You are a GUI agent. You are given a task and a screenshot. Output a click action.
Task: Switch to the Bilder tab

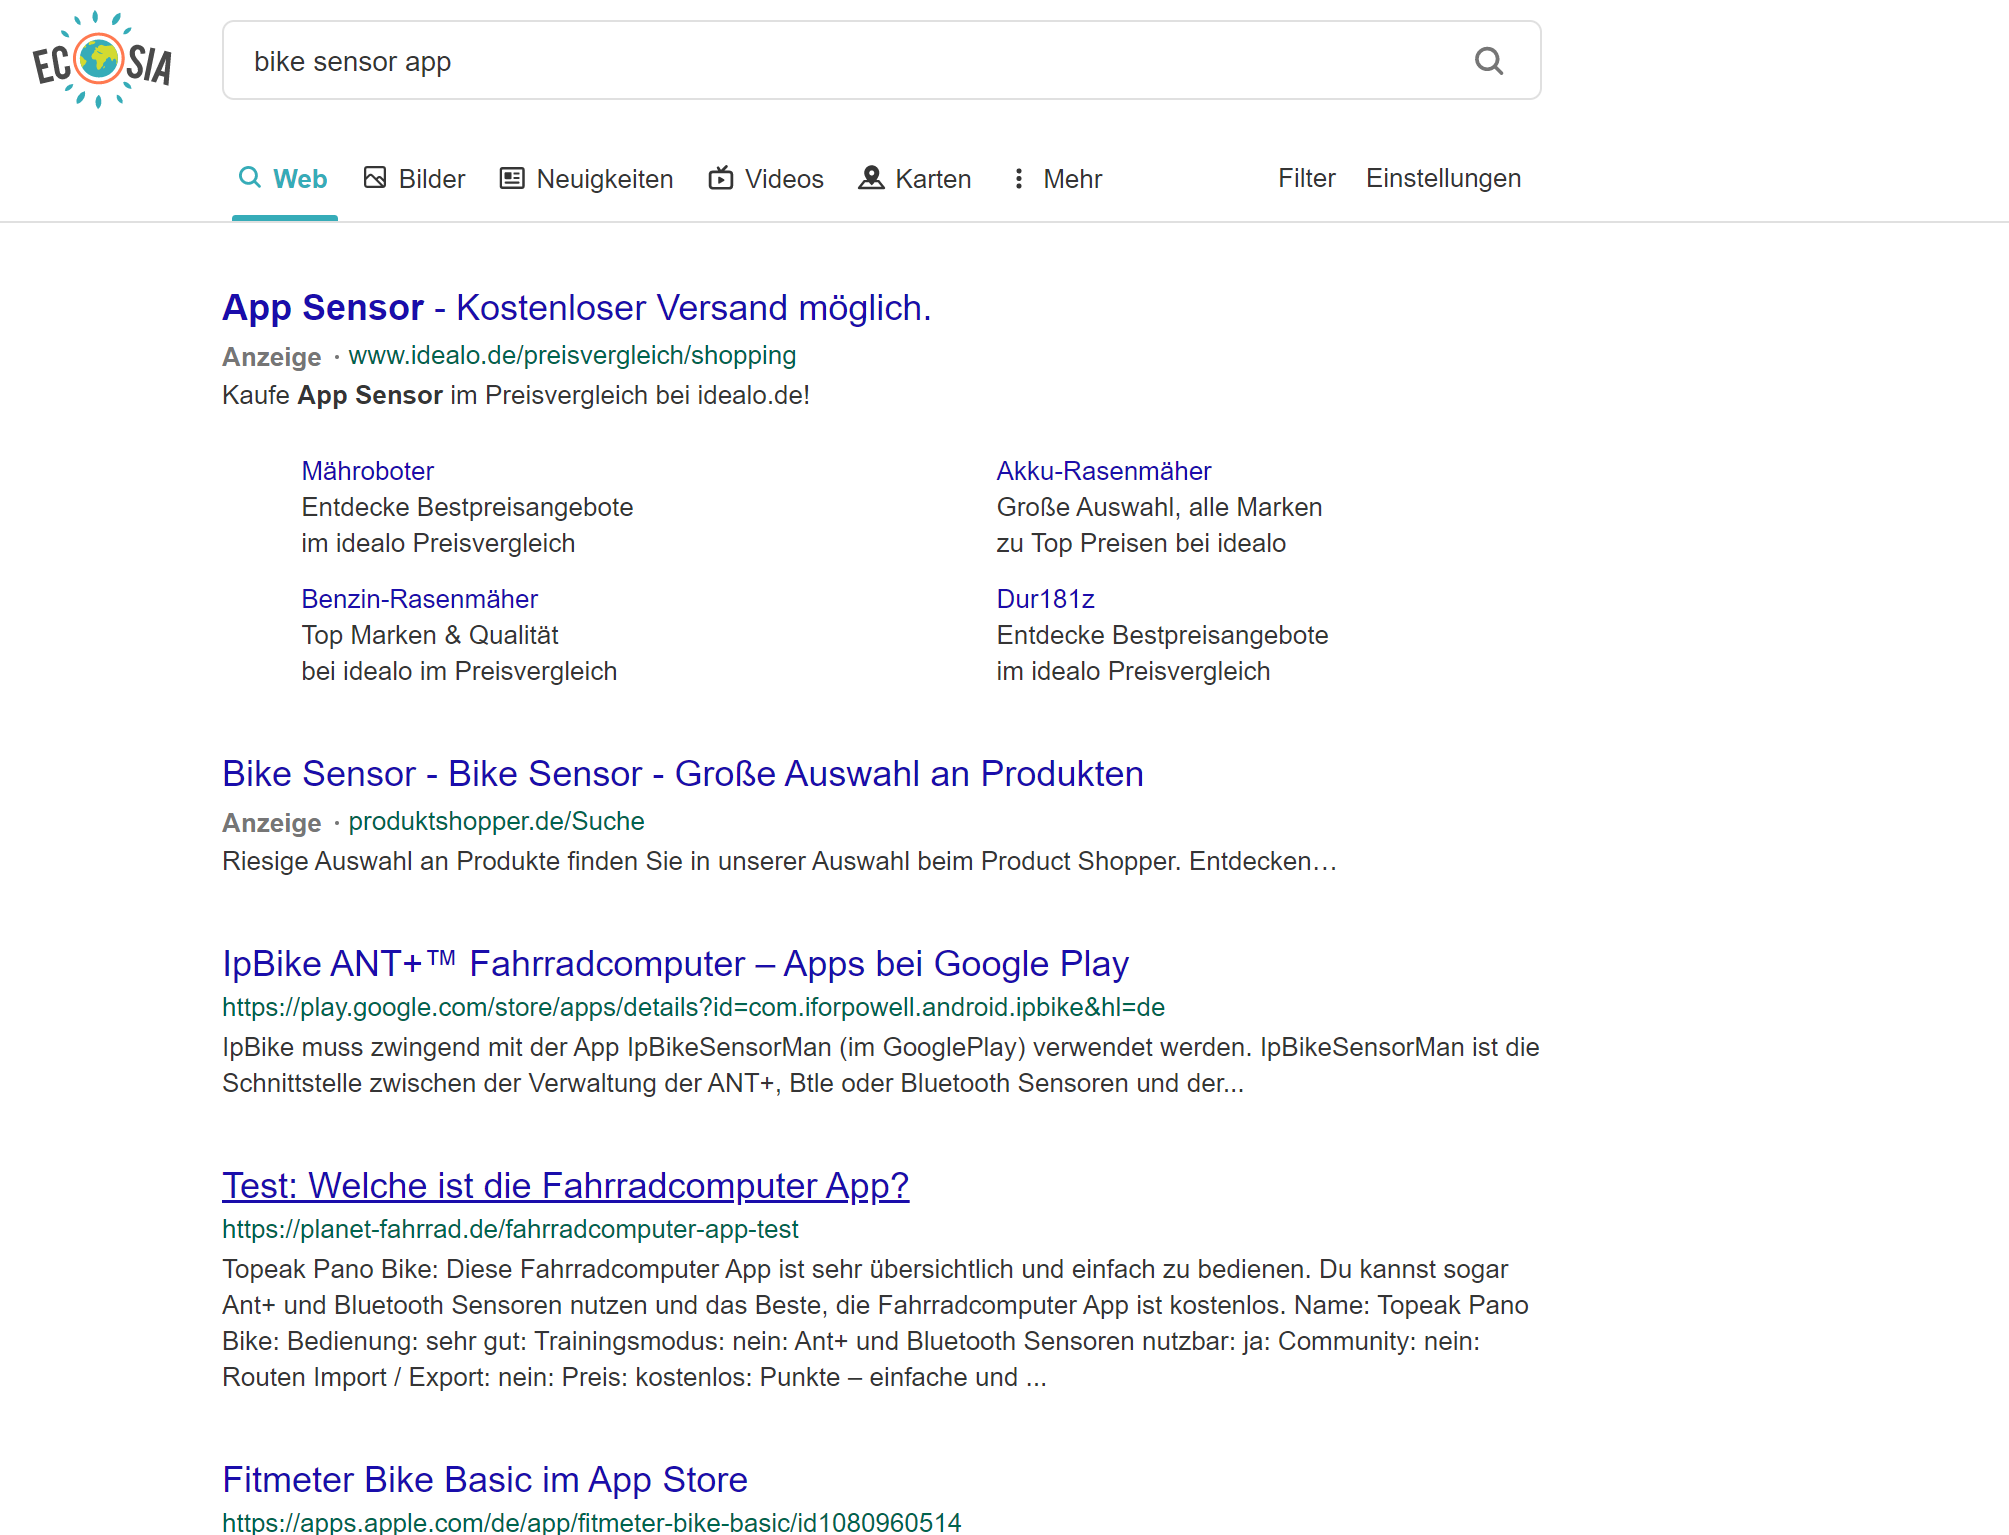[x=415, y=179]
